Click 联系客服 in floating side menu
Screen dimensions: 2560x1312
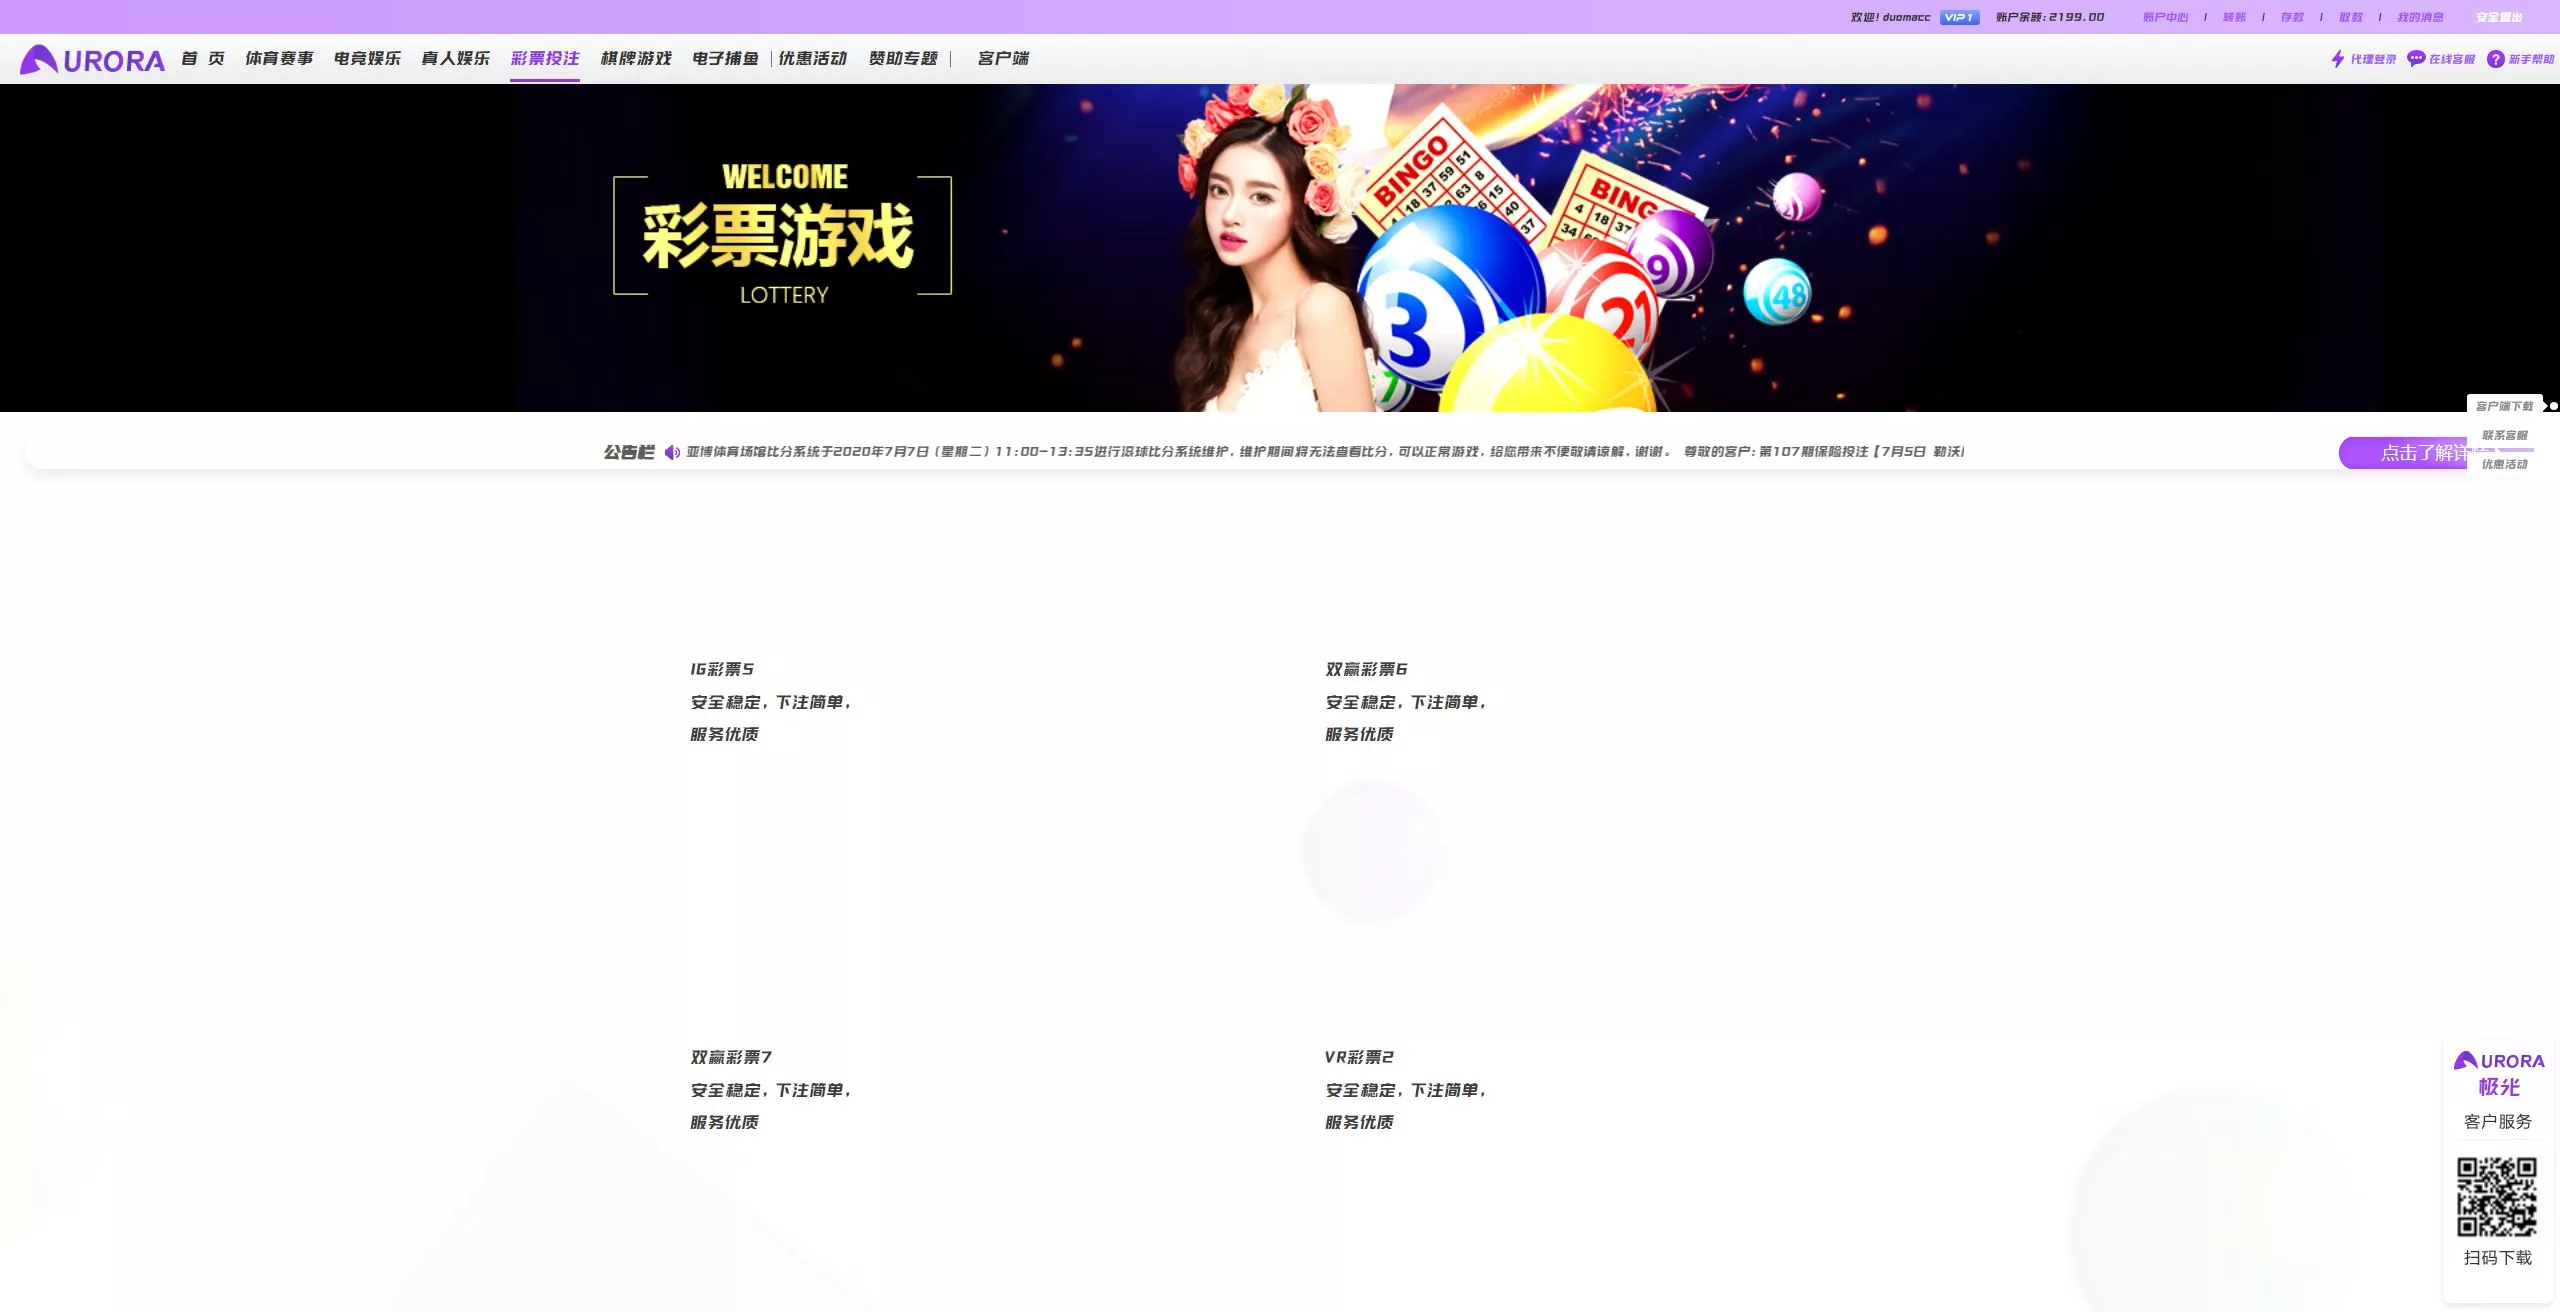2504,435
